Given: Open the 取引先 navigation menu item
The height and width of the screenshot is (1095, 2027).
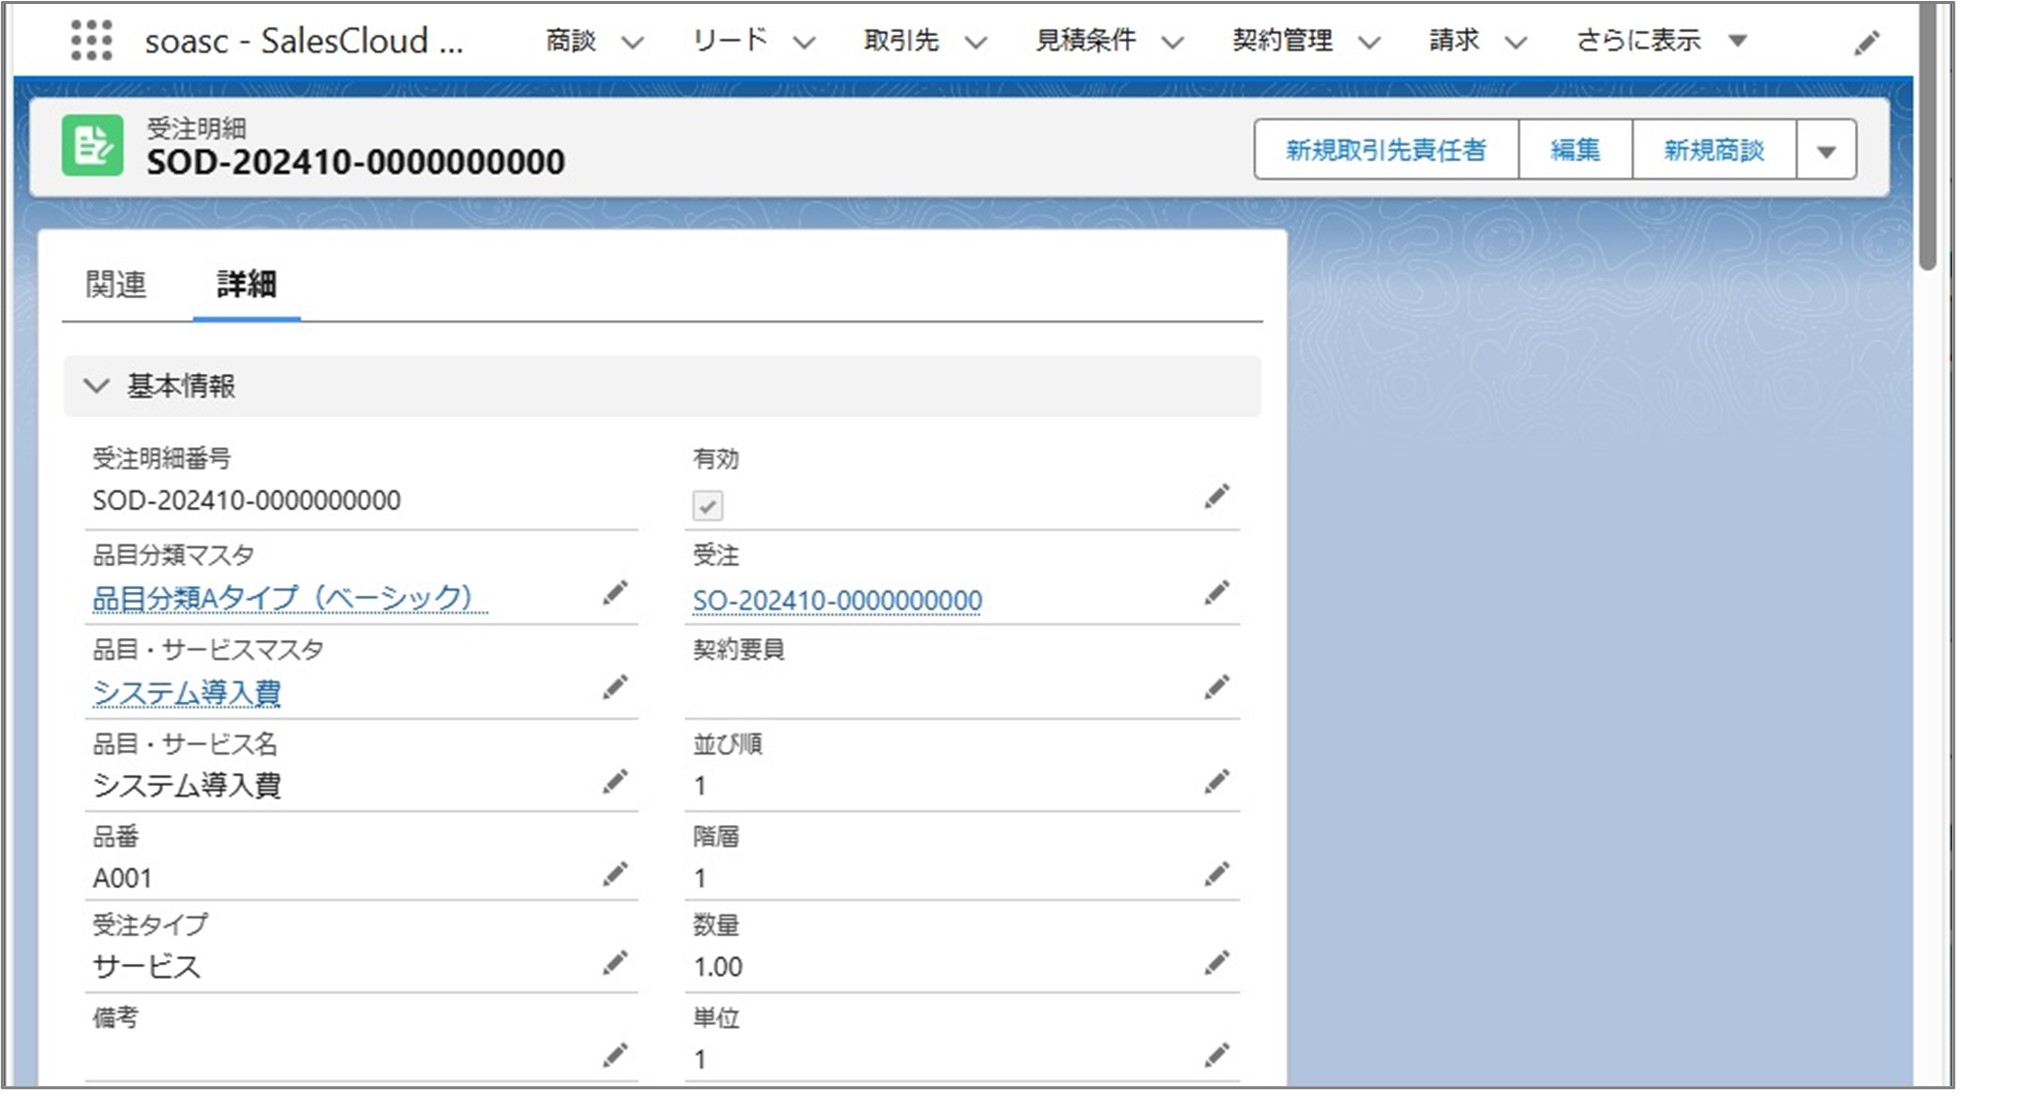Looking at the screenshot, I should 901,41.
